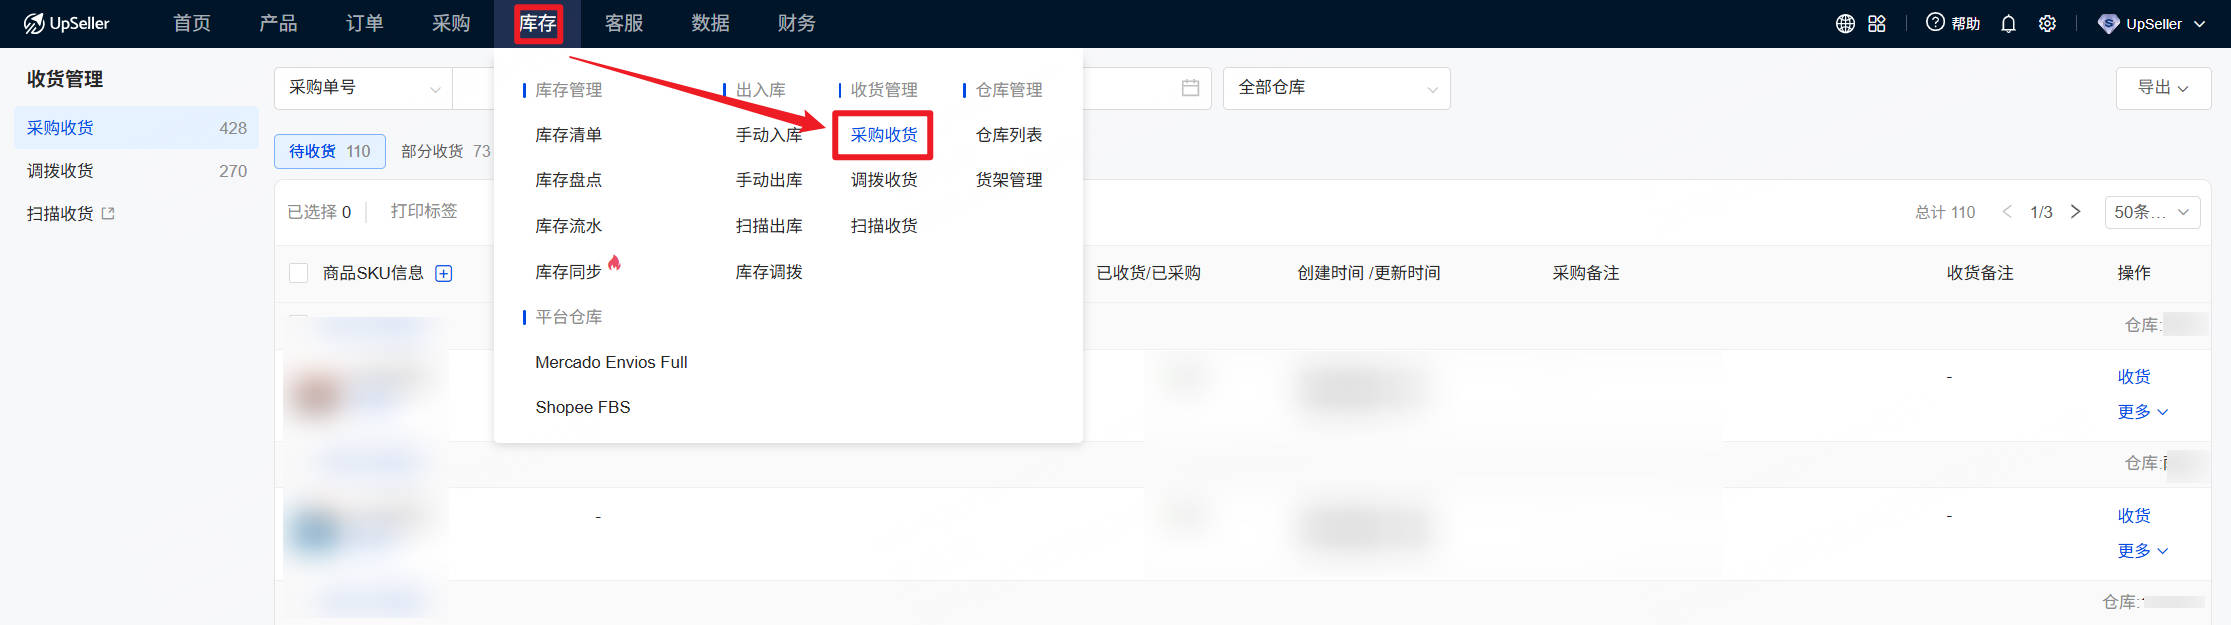
Task: Open notifications bell icon
Action: pyautogui.click(x=2008, y=23)
